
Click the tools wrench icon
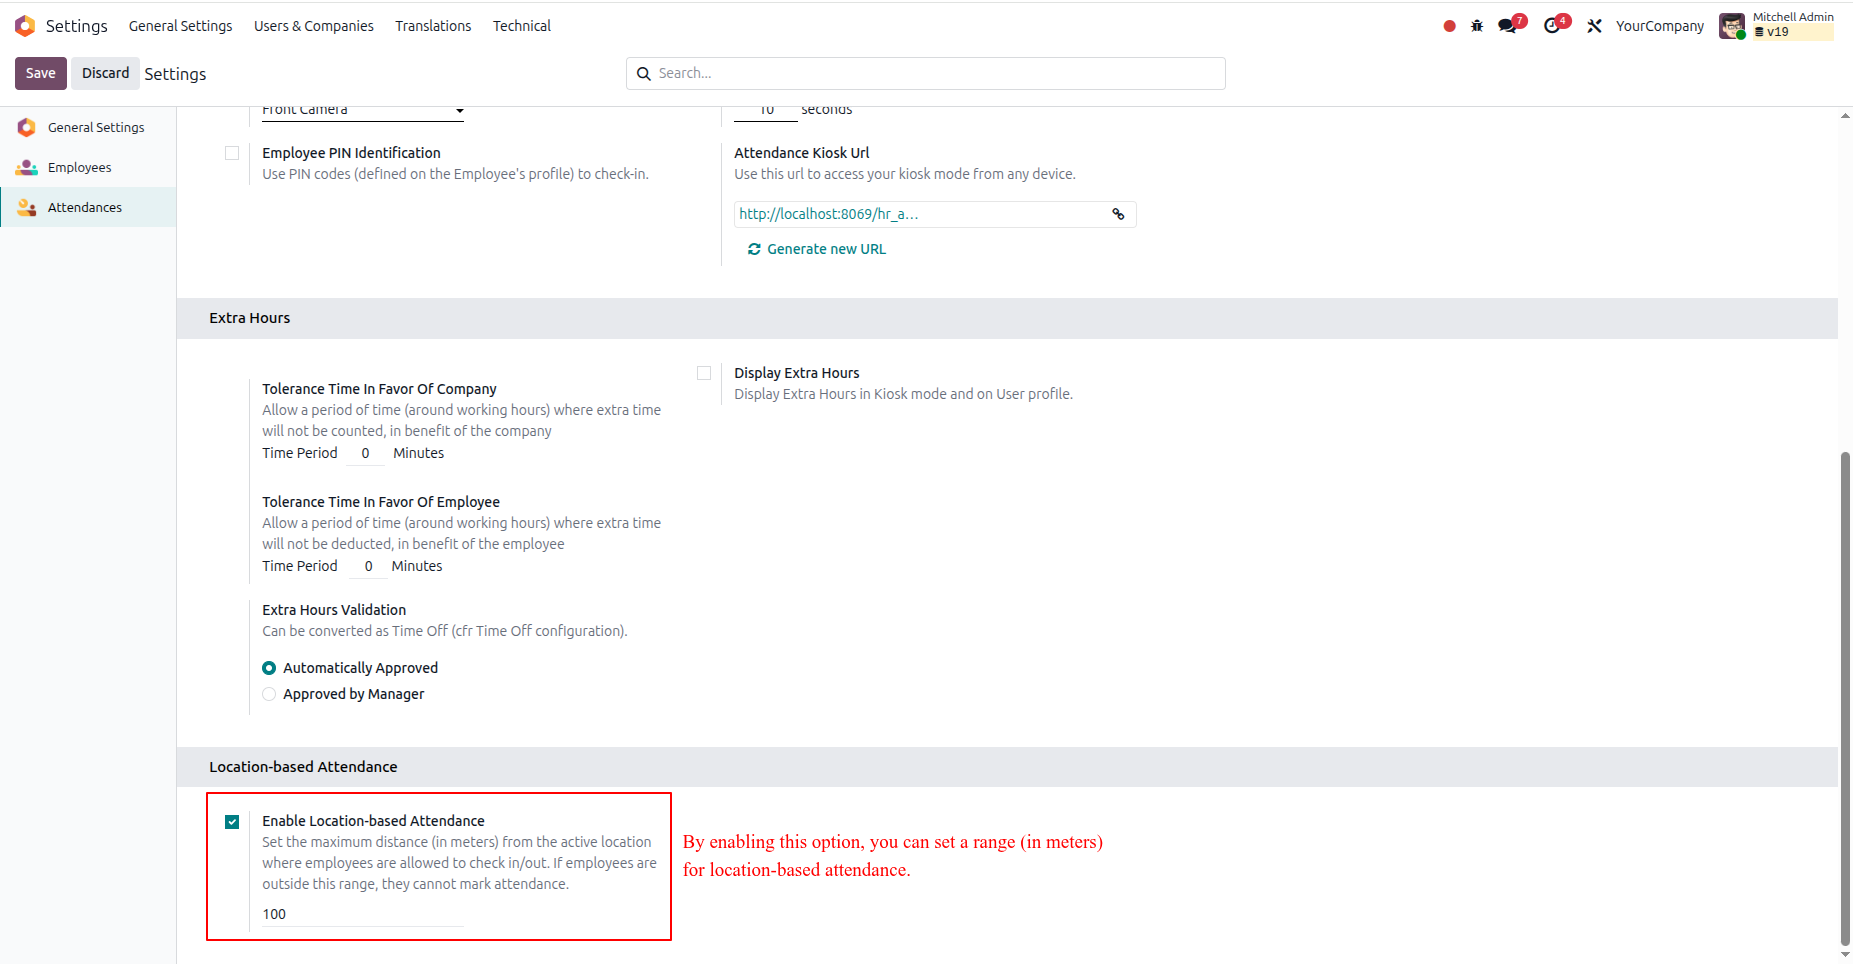click(x=1594, y=26)
